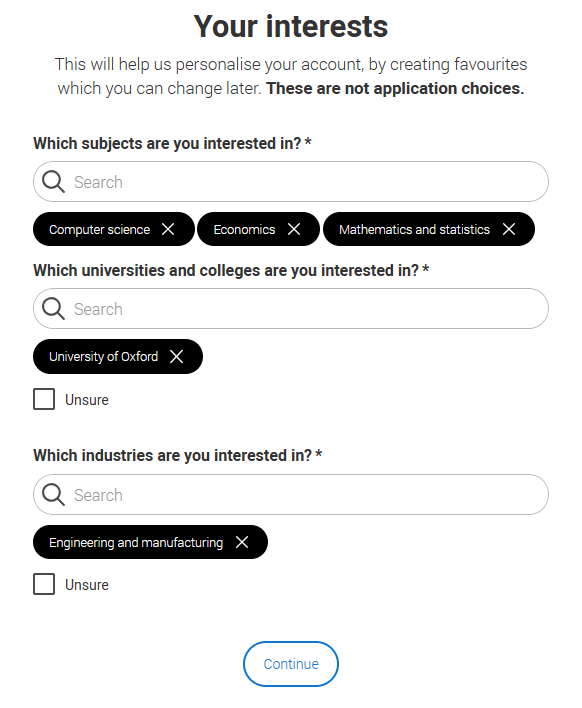Viewport: 582px width, 708px height.
Task: Select the Economics chip label
Action: [244, 229]
